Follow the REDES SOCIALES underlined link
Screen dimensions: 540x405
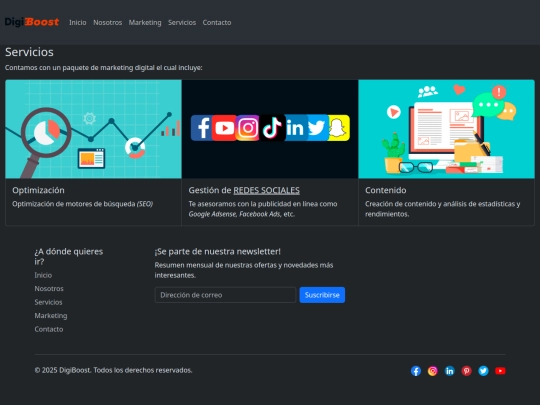click(266, 190)
